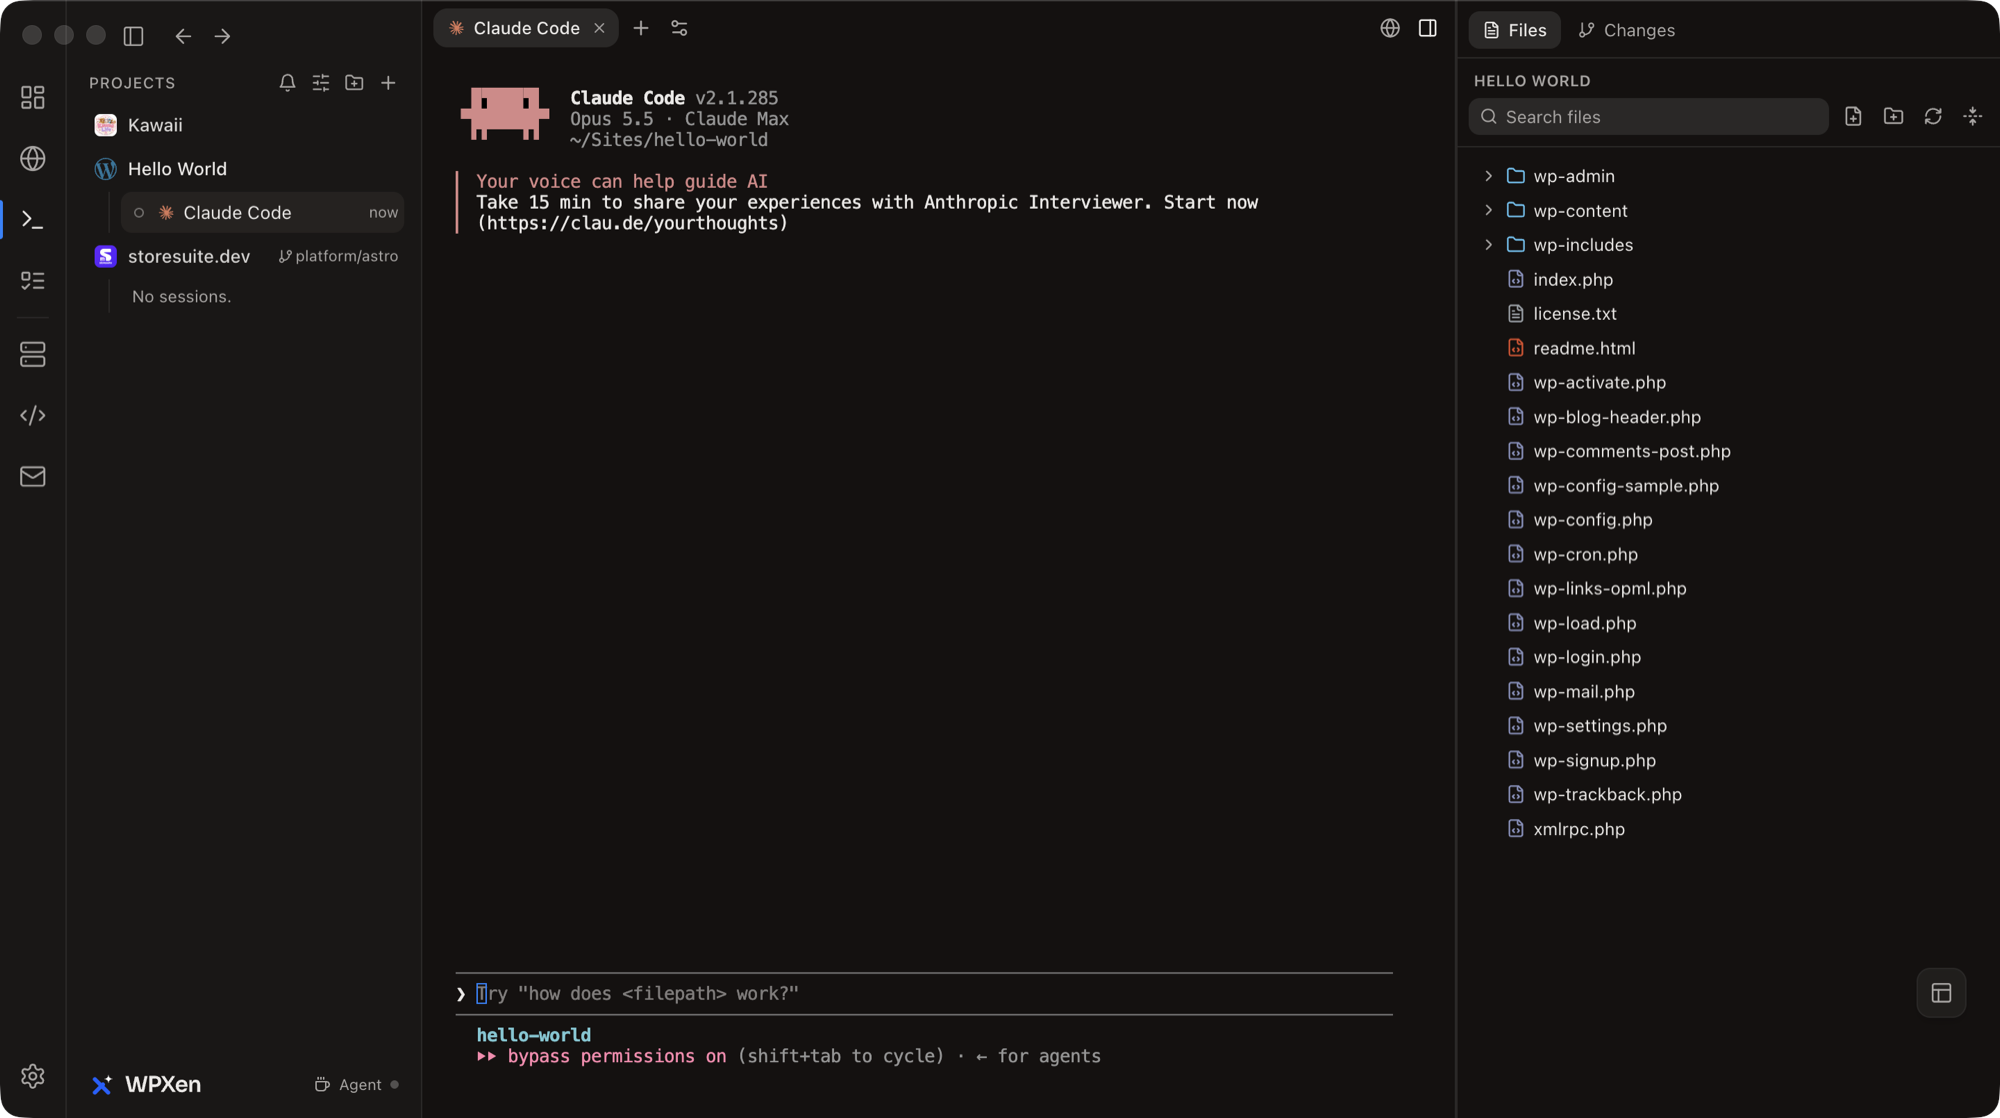
Task: Open wp-config.php in the file tree
Action: [1592, 520]
